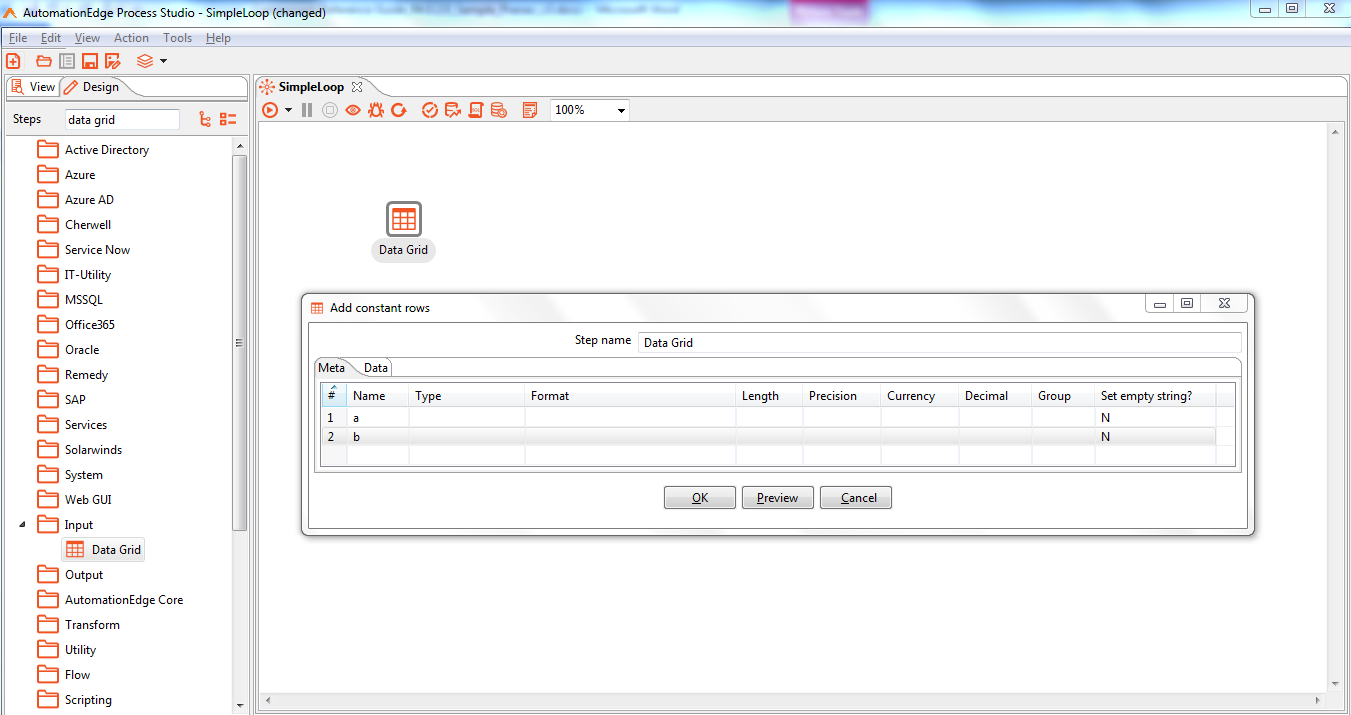Click the perspectives layers icon
This screenshot has height=715, width=1351.
pos(145,61)
